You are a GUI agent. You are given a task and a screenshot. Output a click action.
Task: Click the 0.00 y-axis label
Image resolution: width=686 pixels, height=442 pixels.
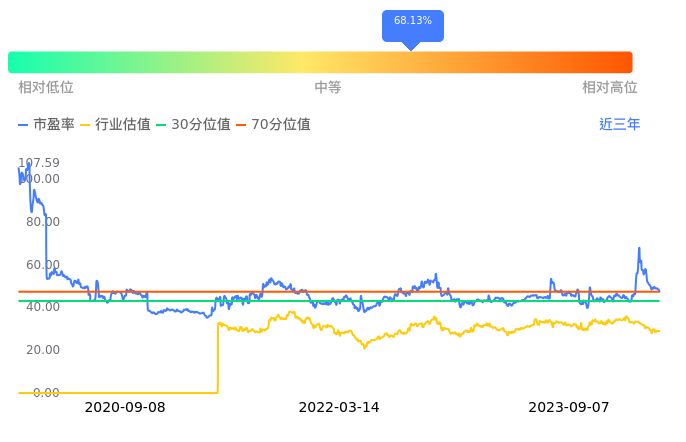click(x=45, y=393)
